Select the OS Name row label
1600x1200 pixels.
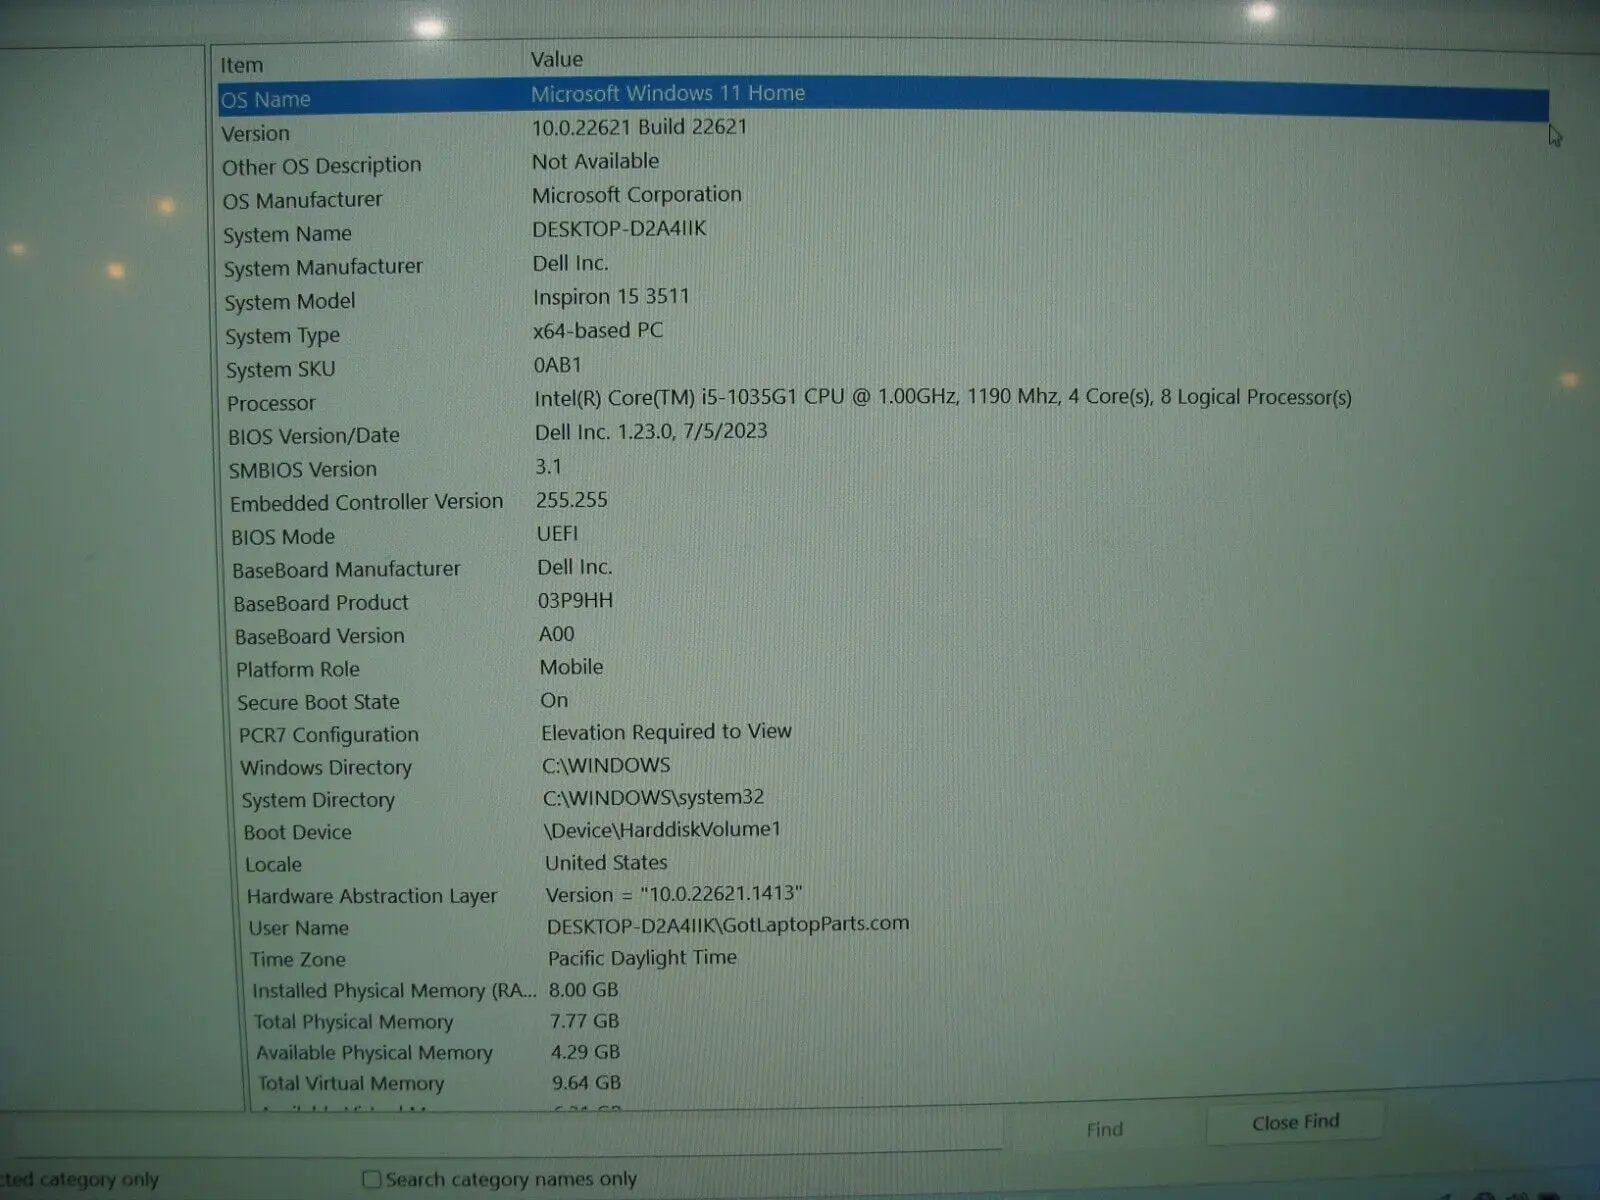(266, 99)
